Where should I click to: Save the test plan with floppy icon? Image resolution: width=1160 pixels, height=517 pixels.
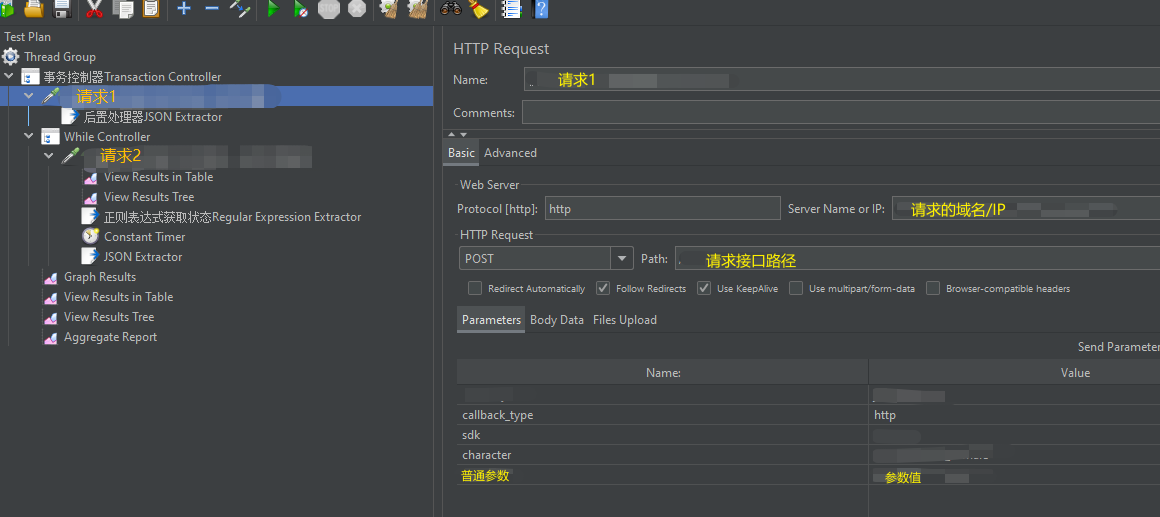coord(62,8)
